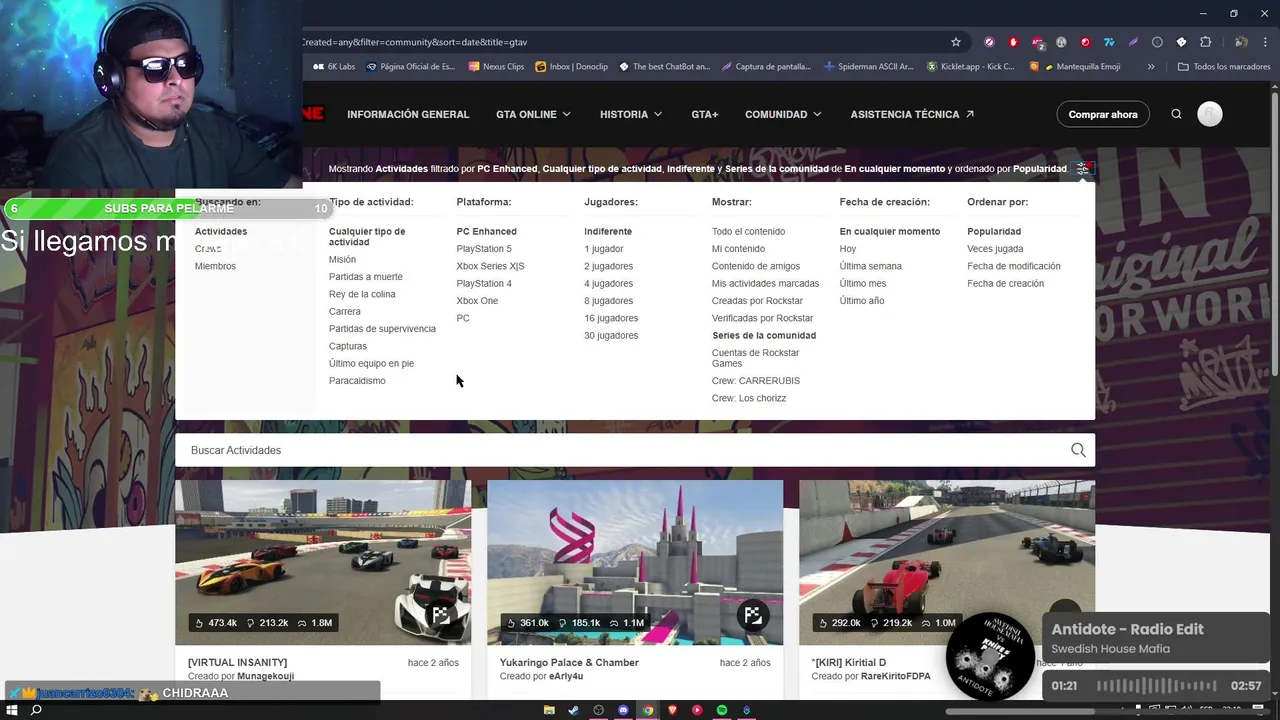1280x720 pixels.
Task: Open the INFORMACIÓN GENERAL tab
Action: coord(408,114)
